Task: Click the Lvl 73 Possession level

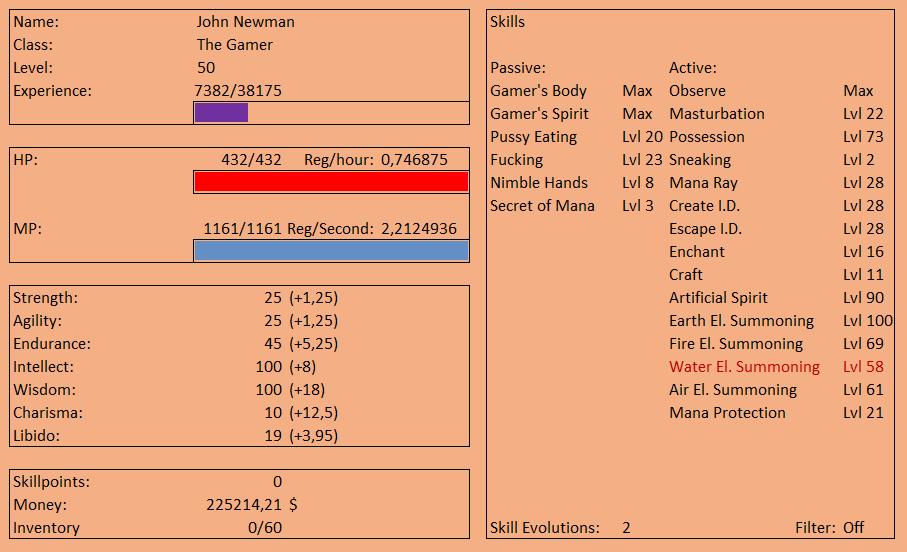Action: [863, 137]
